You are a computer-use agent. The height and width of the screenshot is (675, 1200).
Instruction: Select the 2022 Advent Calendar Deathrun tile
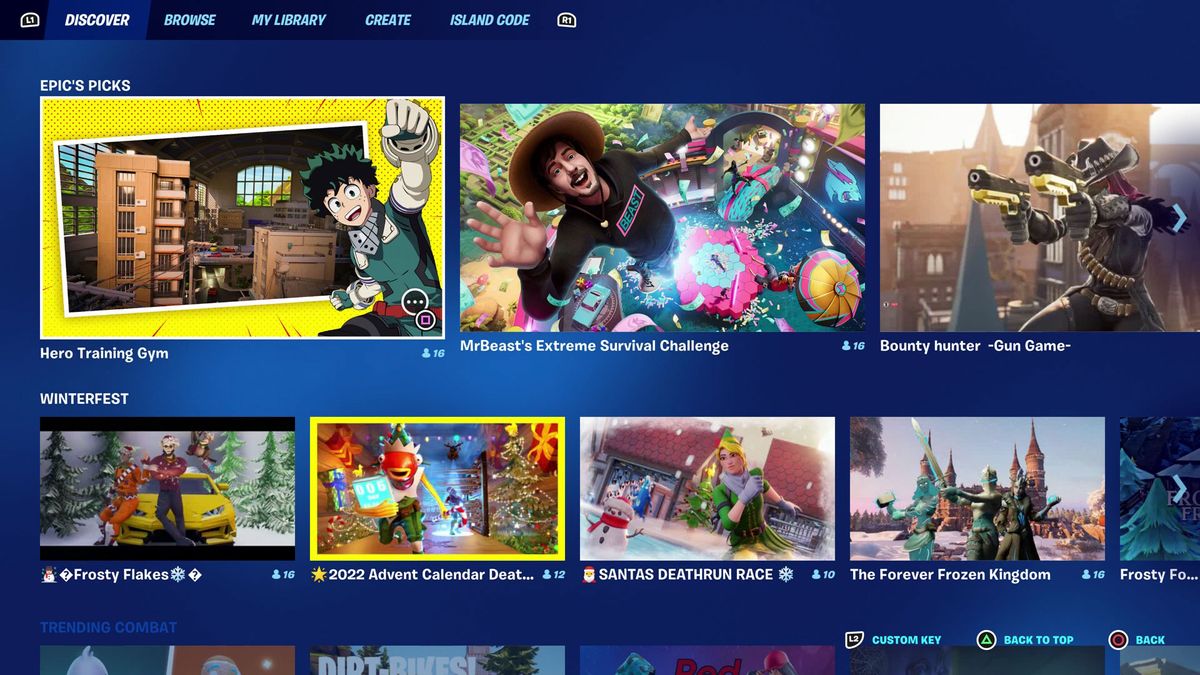(438, 487)
